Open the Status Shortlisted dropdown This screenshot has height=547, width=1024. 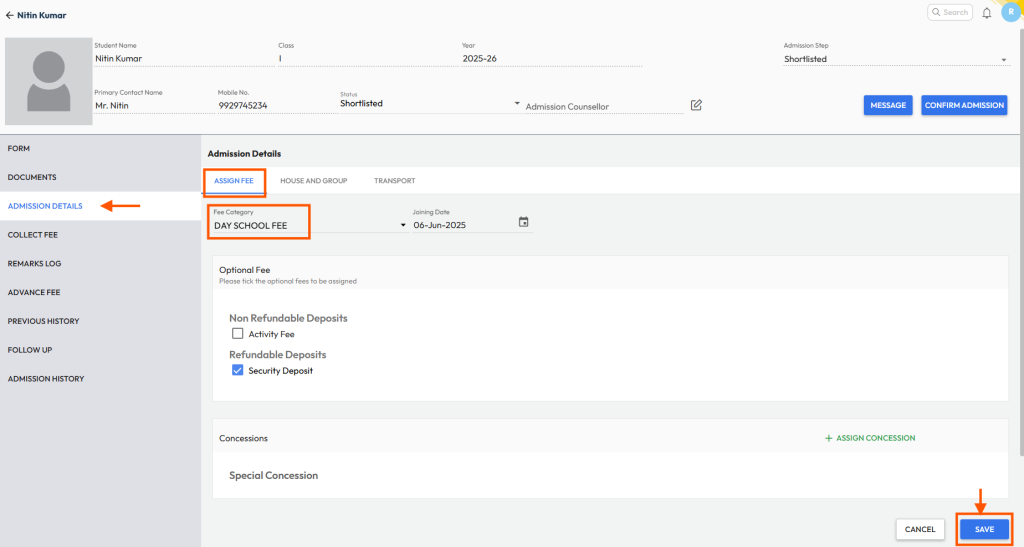click(430, 103)
